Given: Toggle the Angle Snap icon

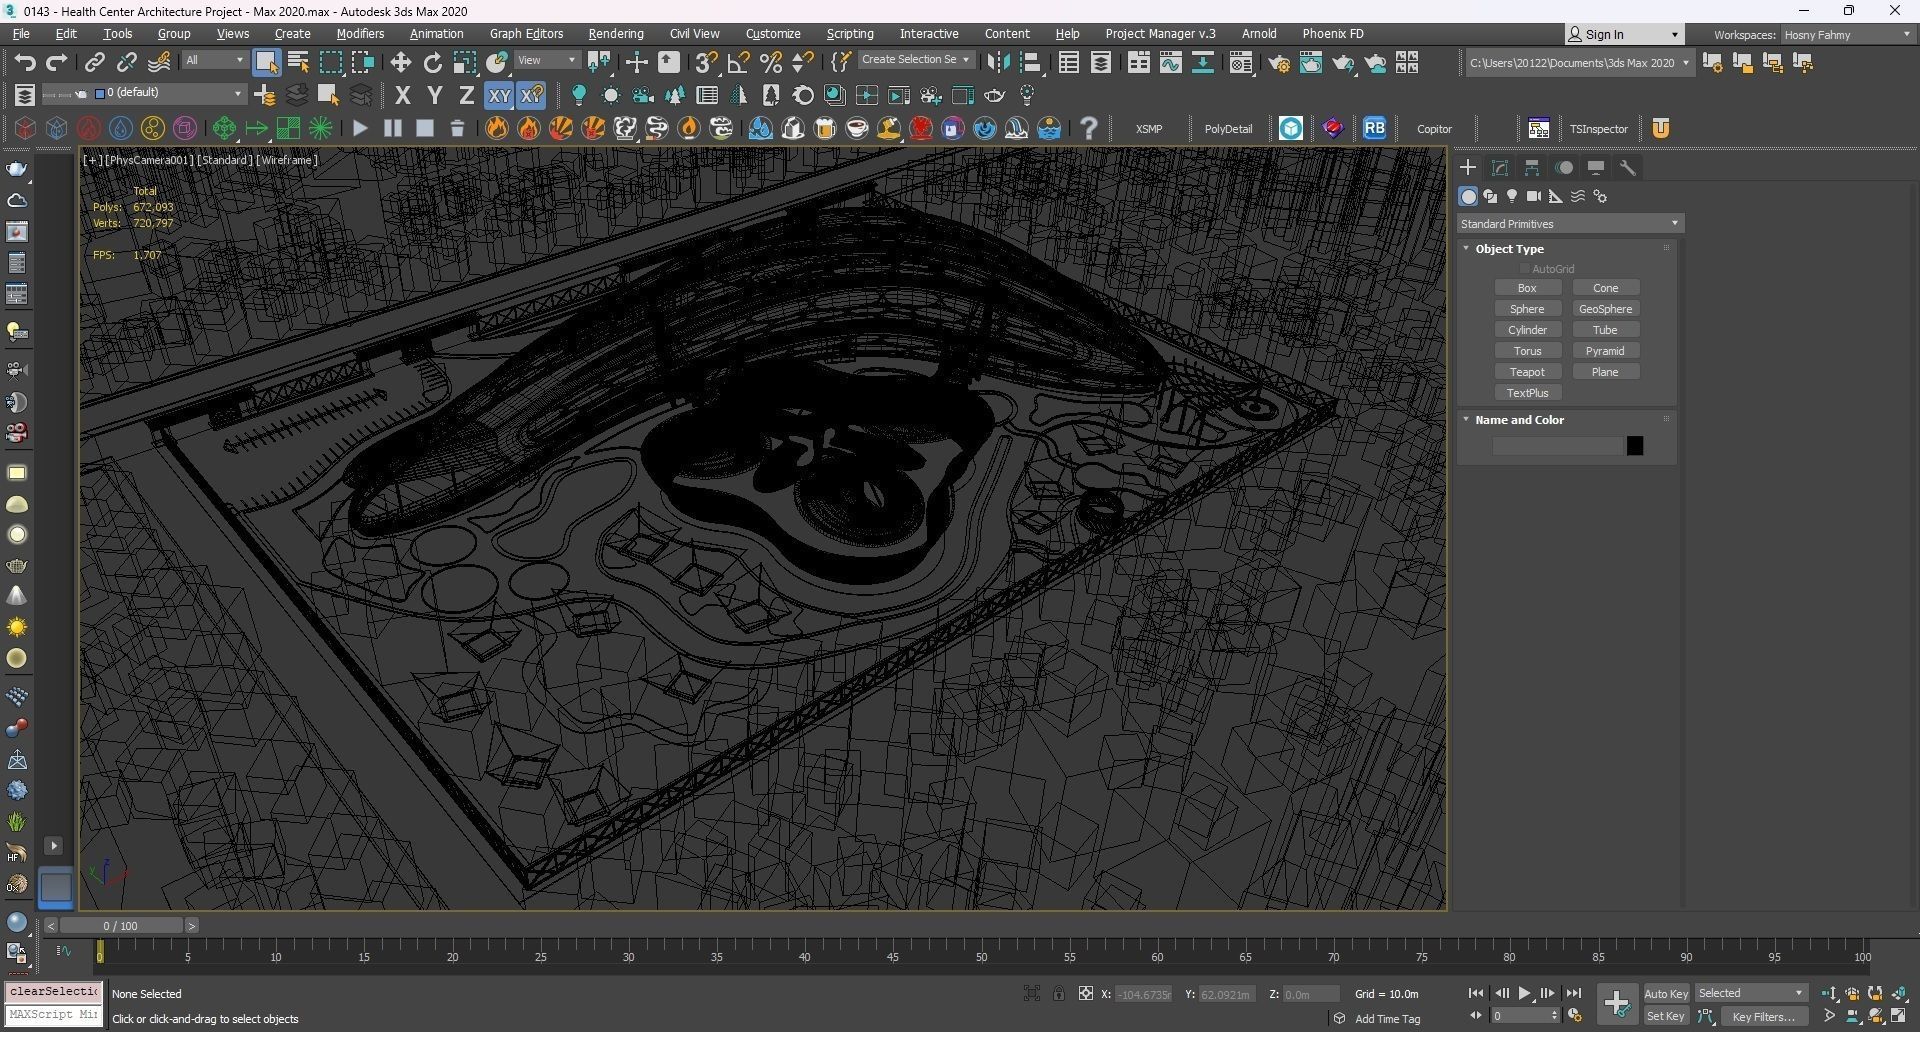Looking at the screenshot, I should point(738,63).
